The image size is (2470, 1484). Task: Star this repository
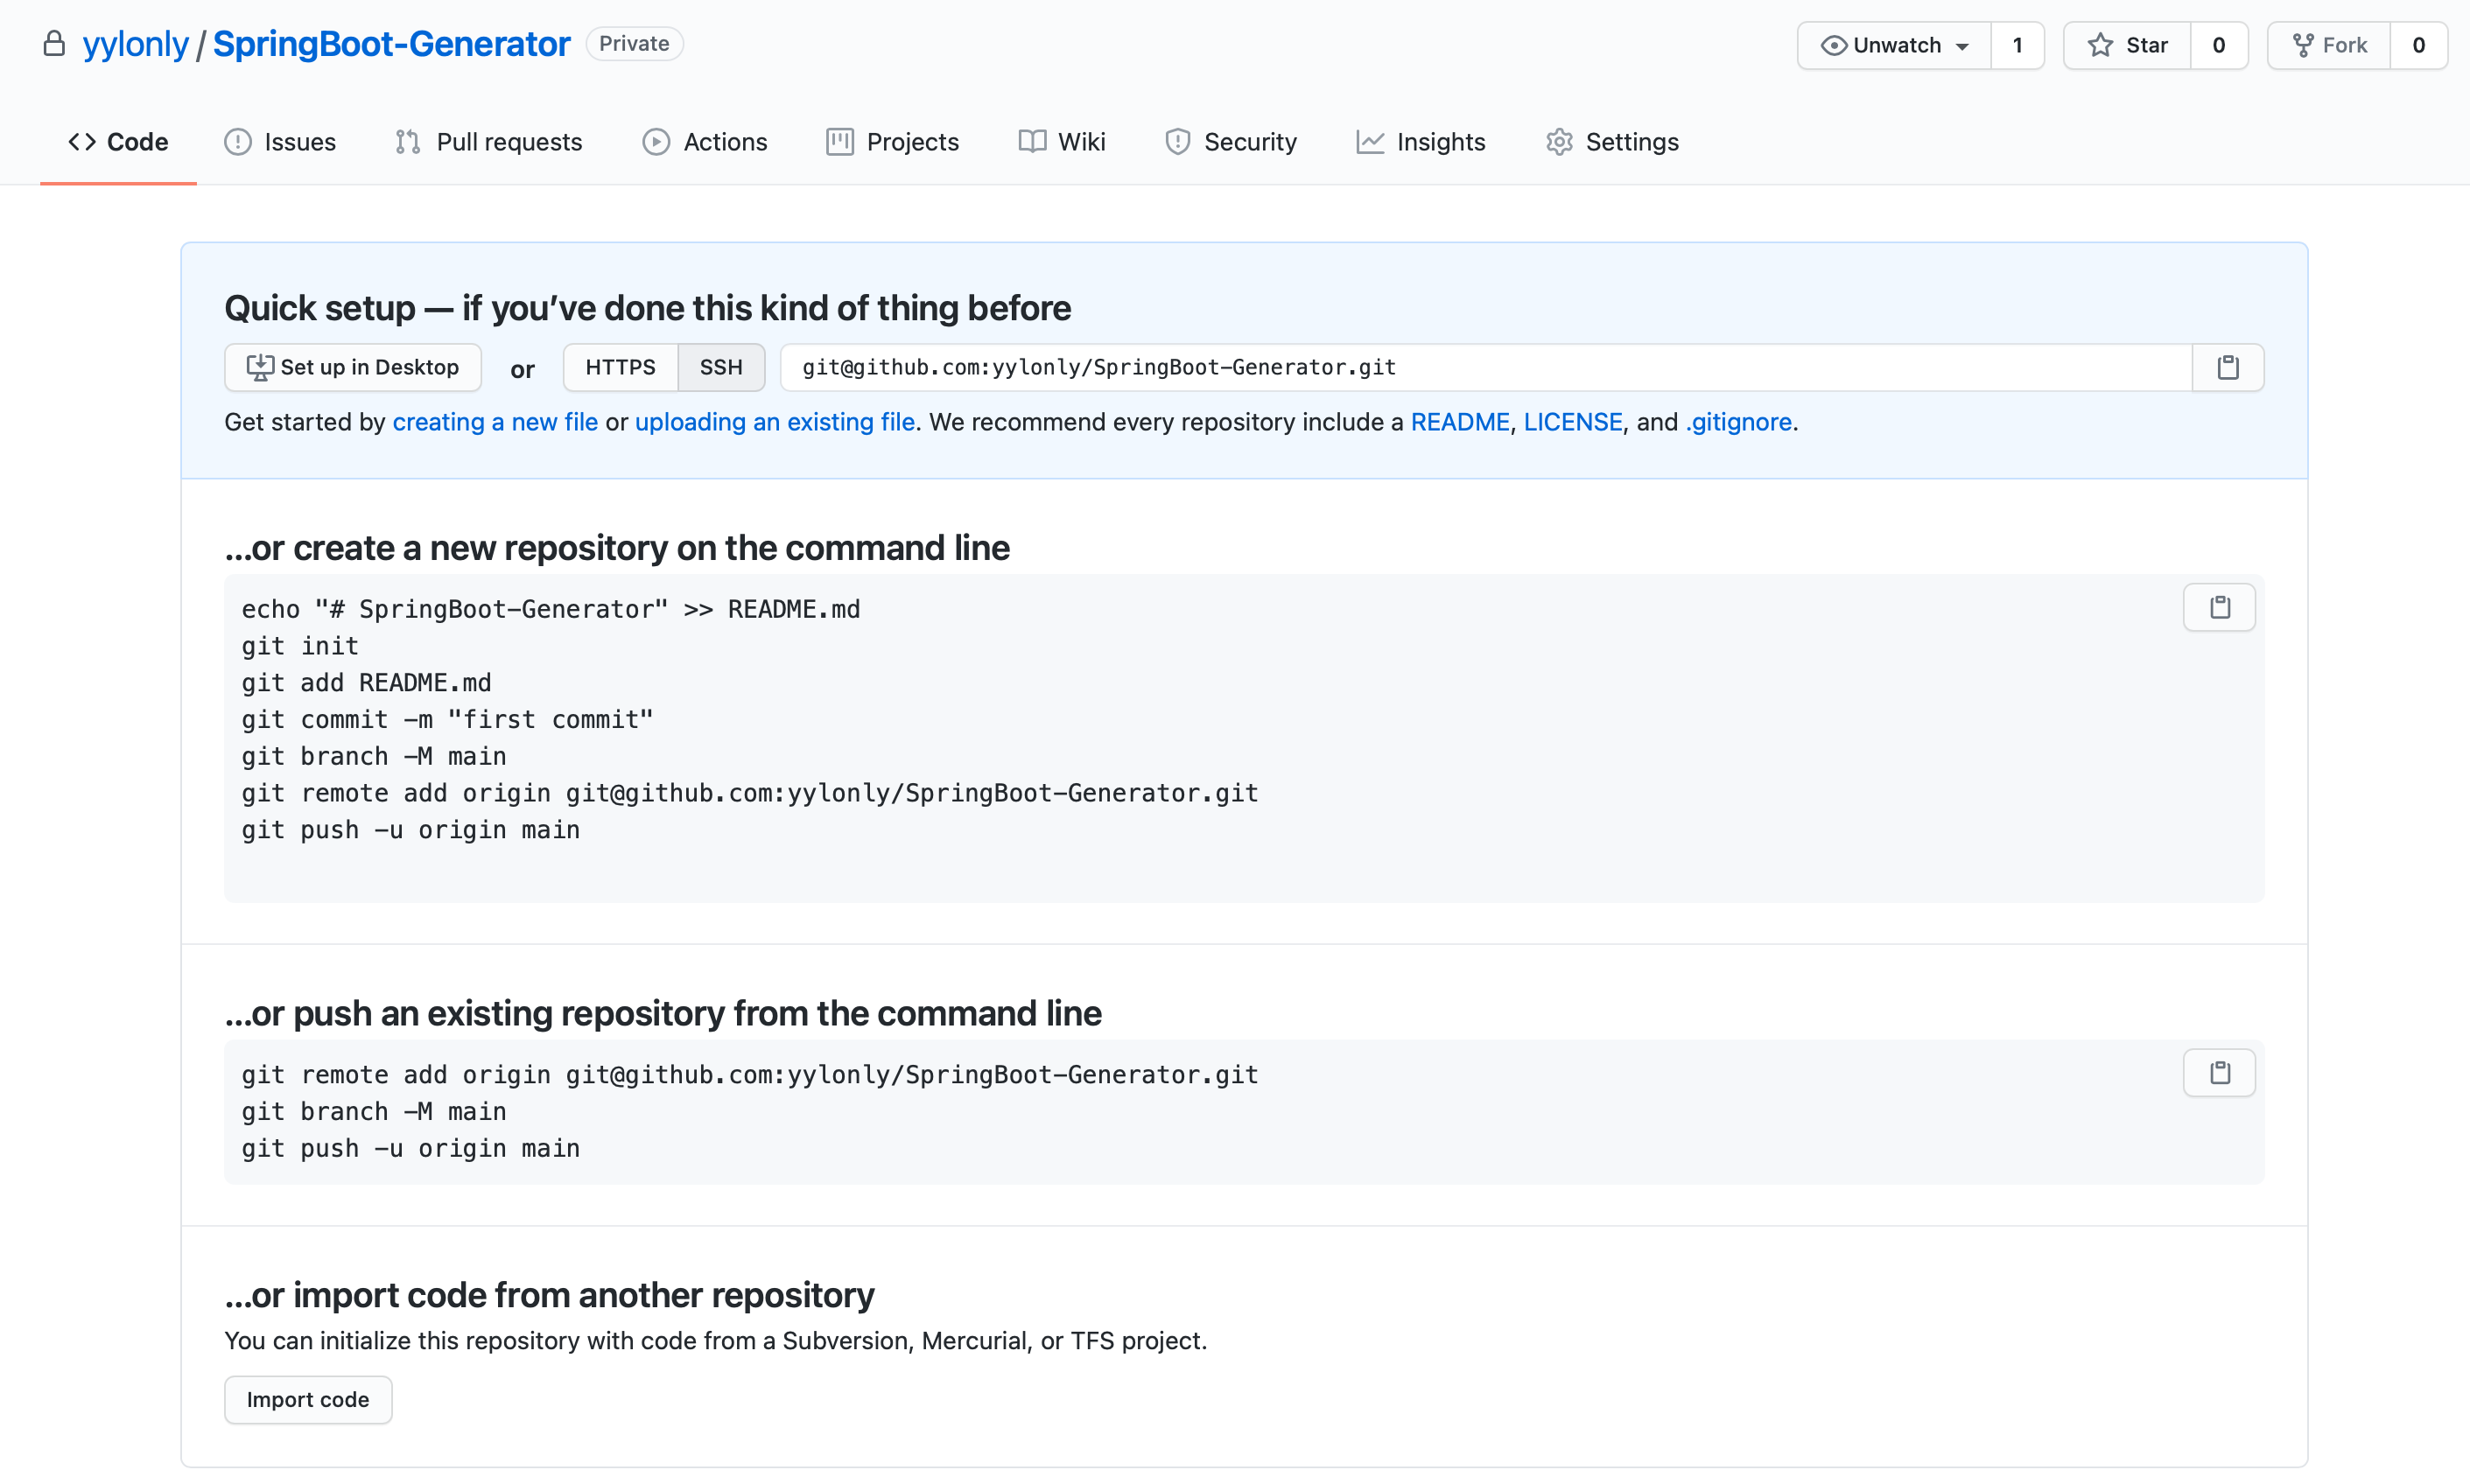click(2127, 45)
